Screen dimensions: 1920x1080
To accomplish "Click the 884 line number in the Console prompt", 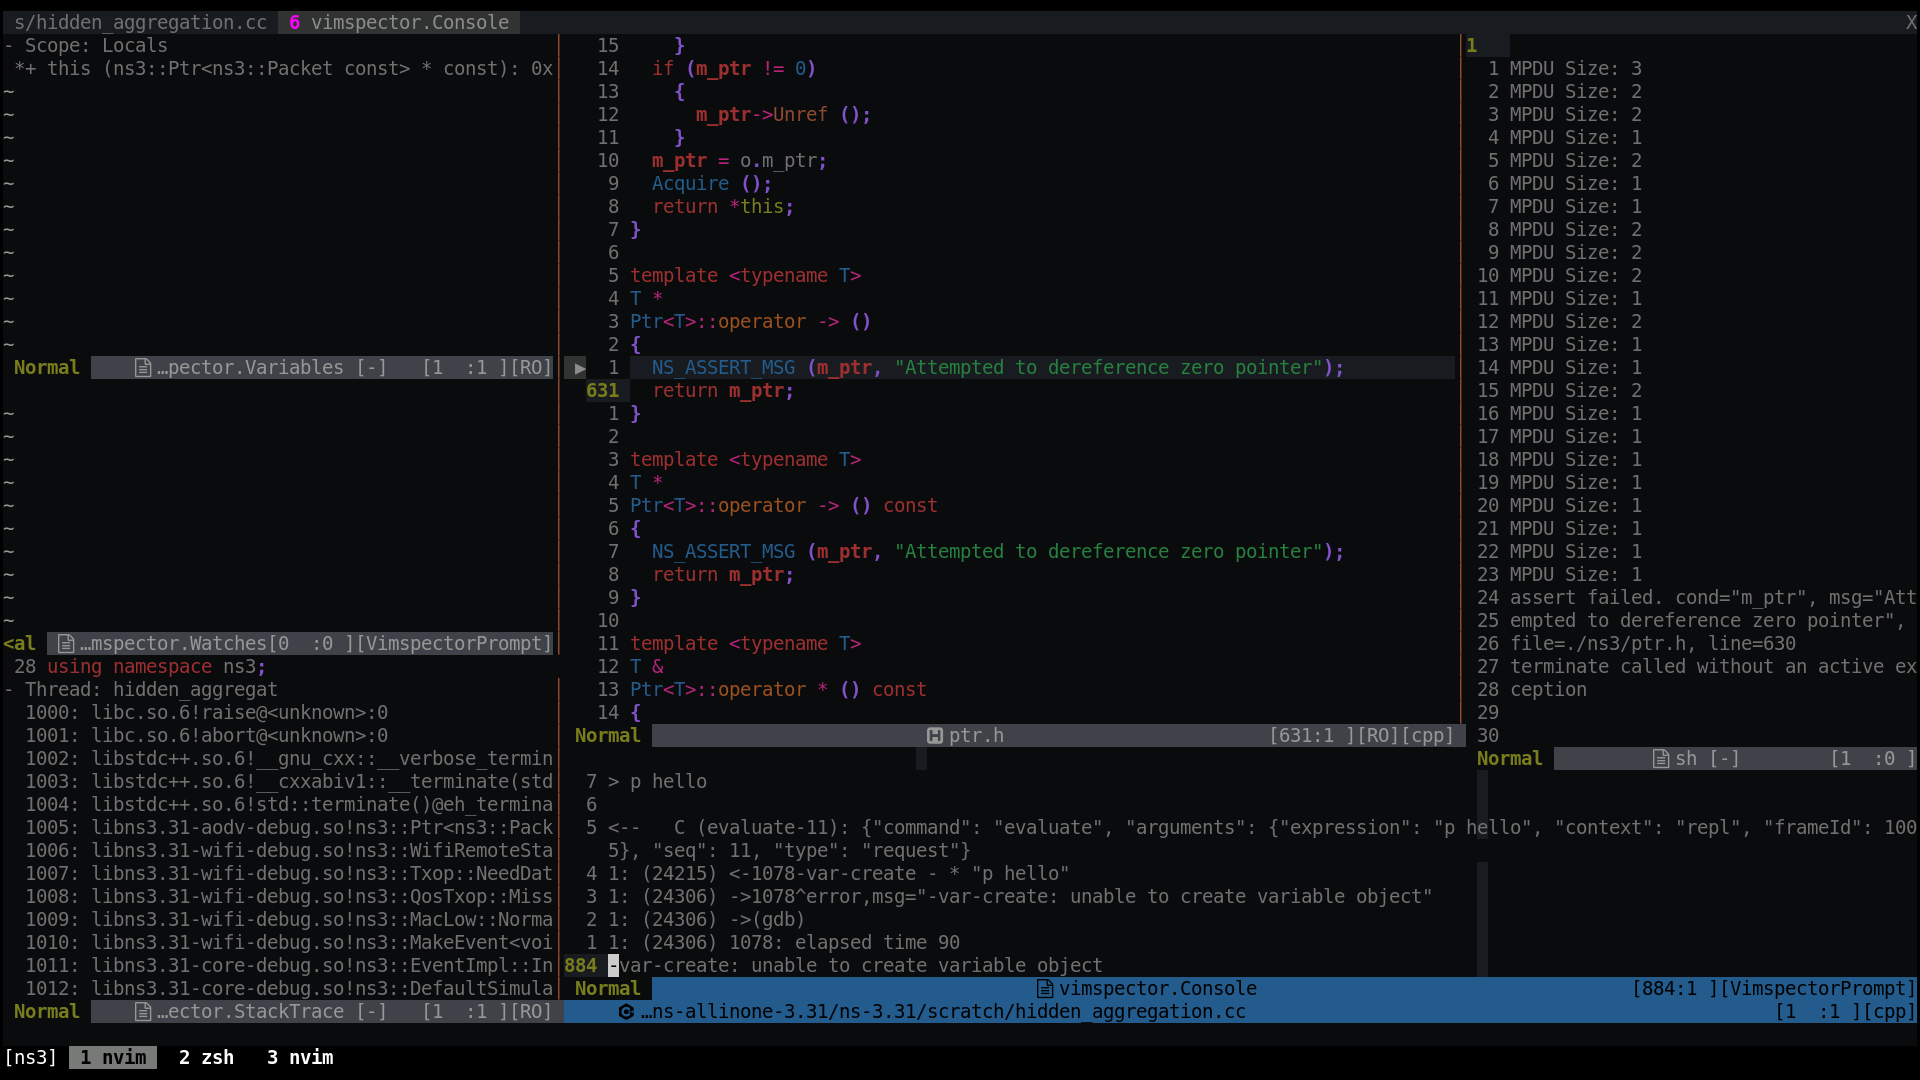I will pos(578,965).
